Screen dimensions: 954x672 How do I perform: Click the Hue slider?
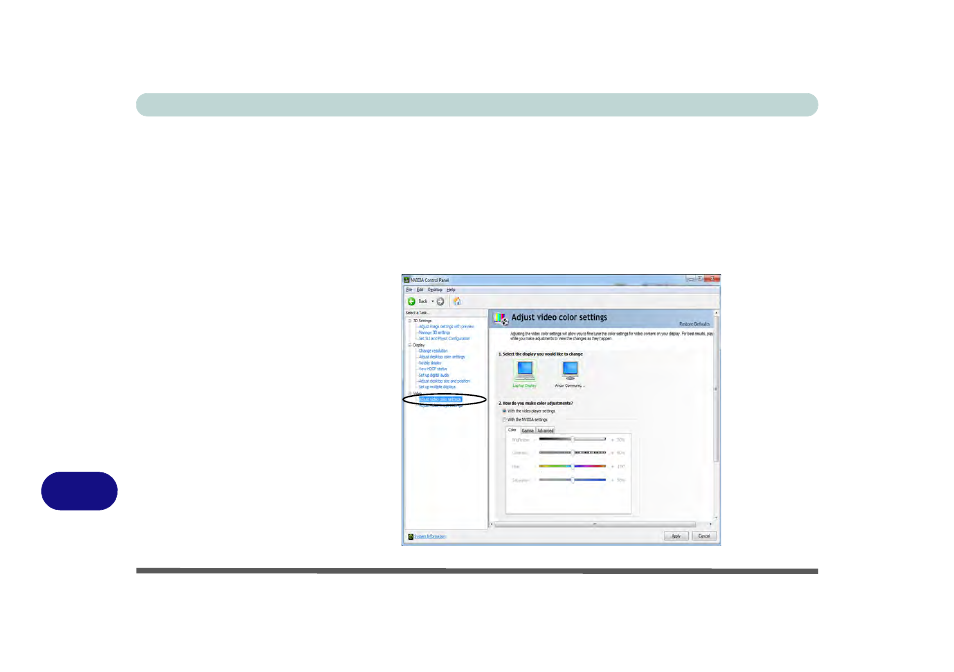point(573,466)
